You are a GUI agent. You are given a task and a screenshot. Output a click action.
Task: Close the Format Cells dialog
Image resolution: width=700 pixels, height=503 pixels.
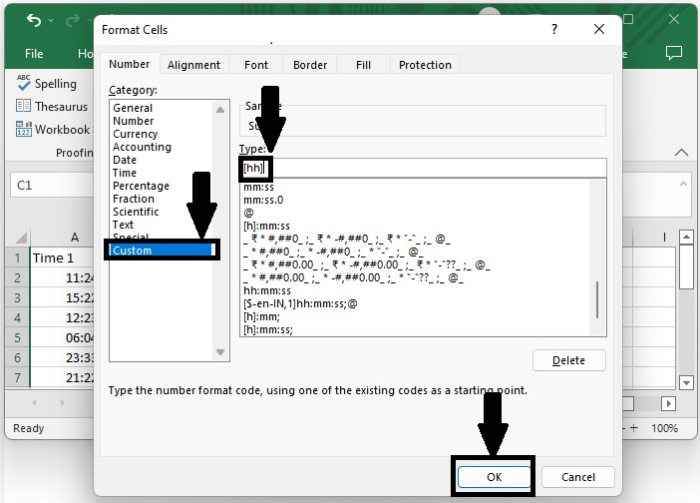[x=599, y=29]
